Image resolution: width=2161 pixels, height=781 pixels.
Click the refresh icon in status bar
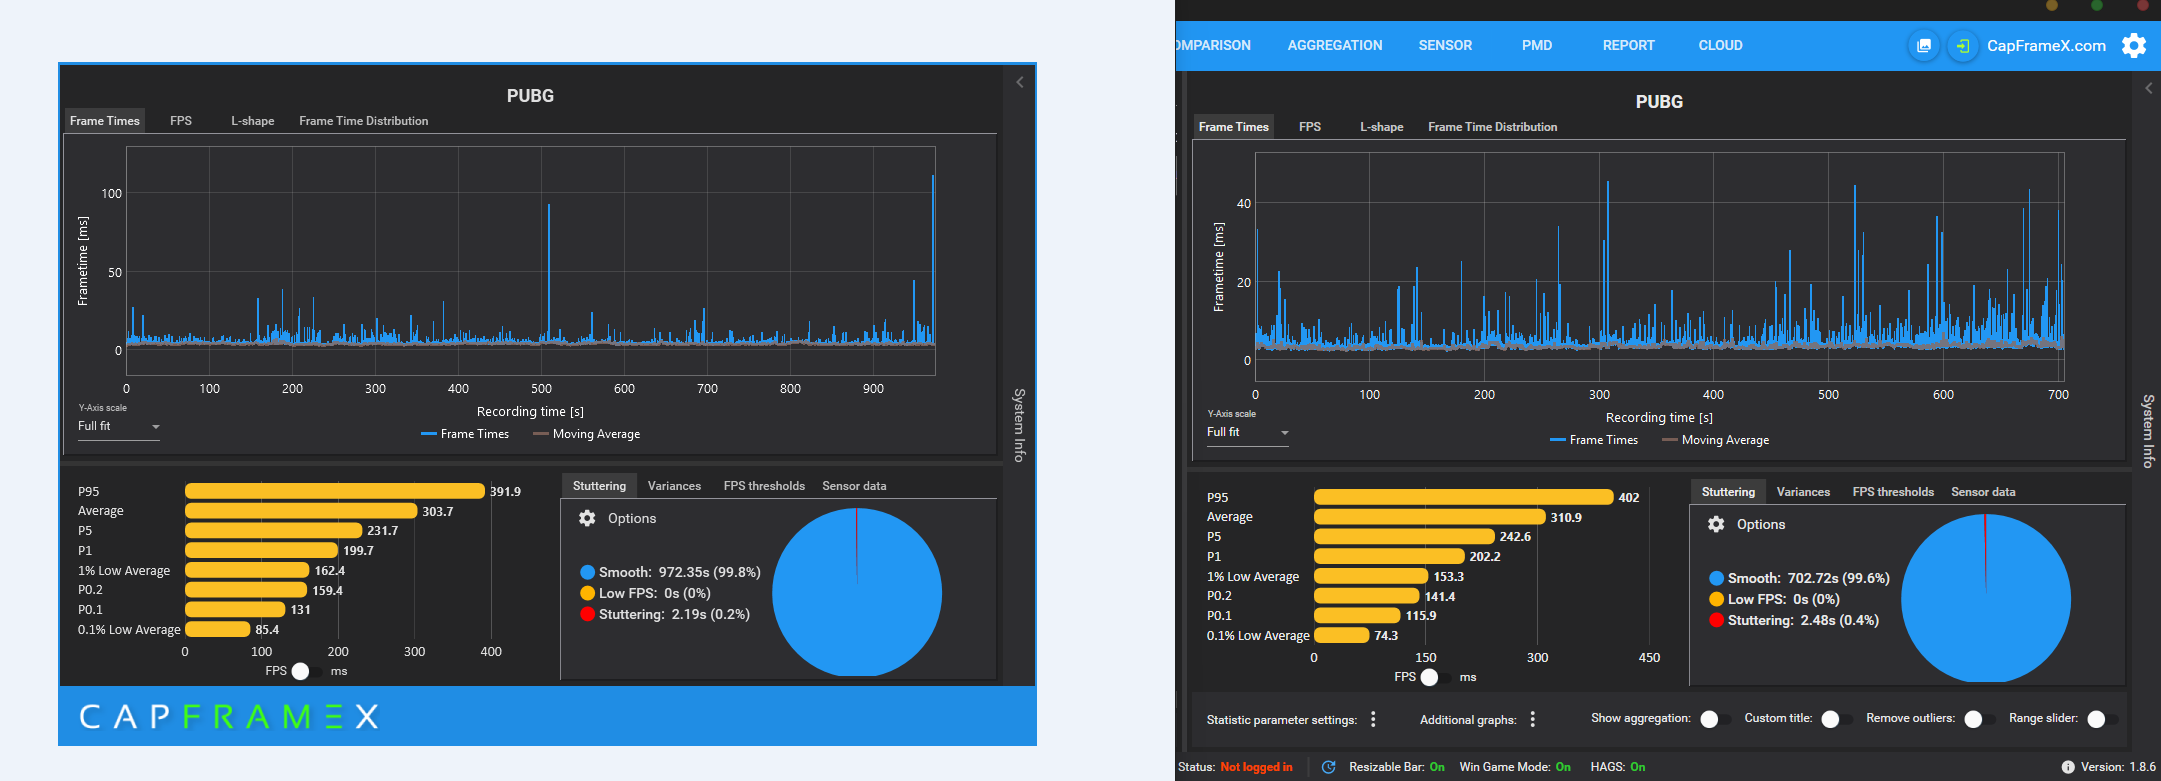[1328, 767]
